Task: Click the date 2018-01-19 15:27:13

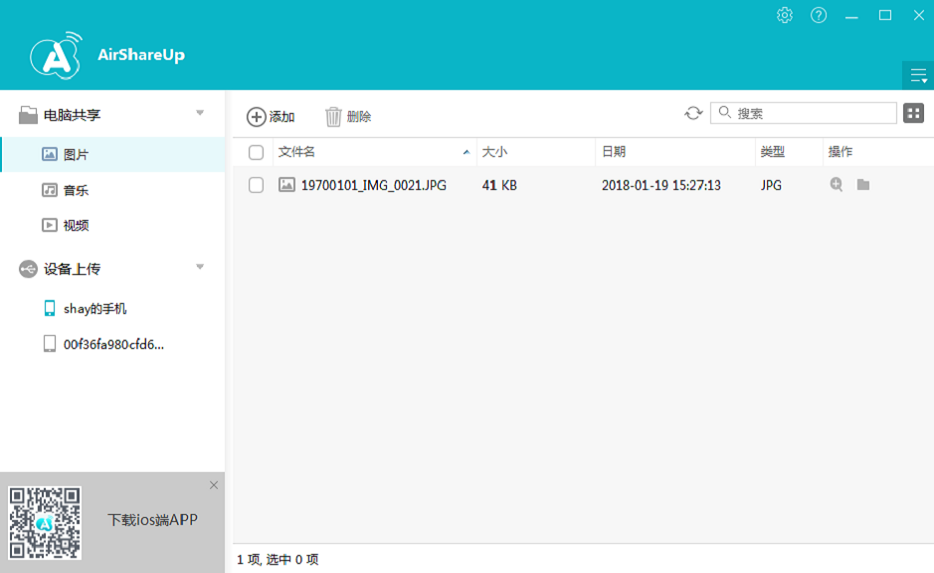Action: click(x=661, y=185)
